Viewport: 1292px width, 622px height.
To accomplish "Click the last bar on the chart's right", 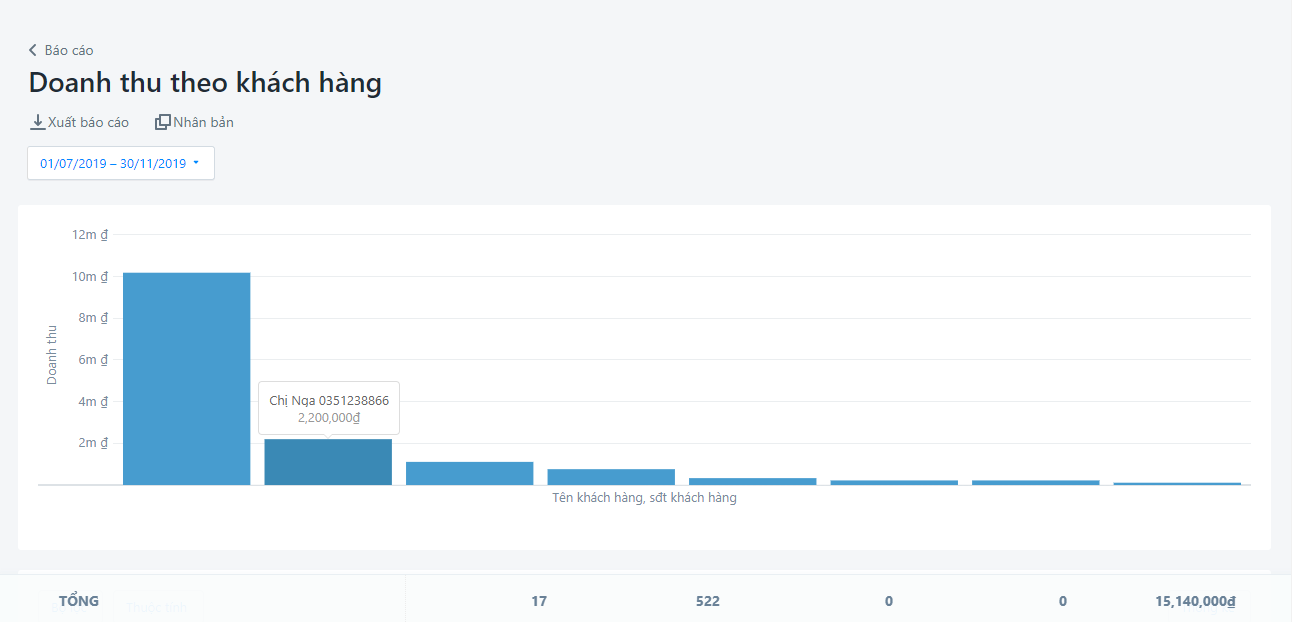I will (x=1177, y=484).
